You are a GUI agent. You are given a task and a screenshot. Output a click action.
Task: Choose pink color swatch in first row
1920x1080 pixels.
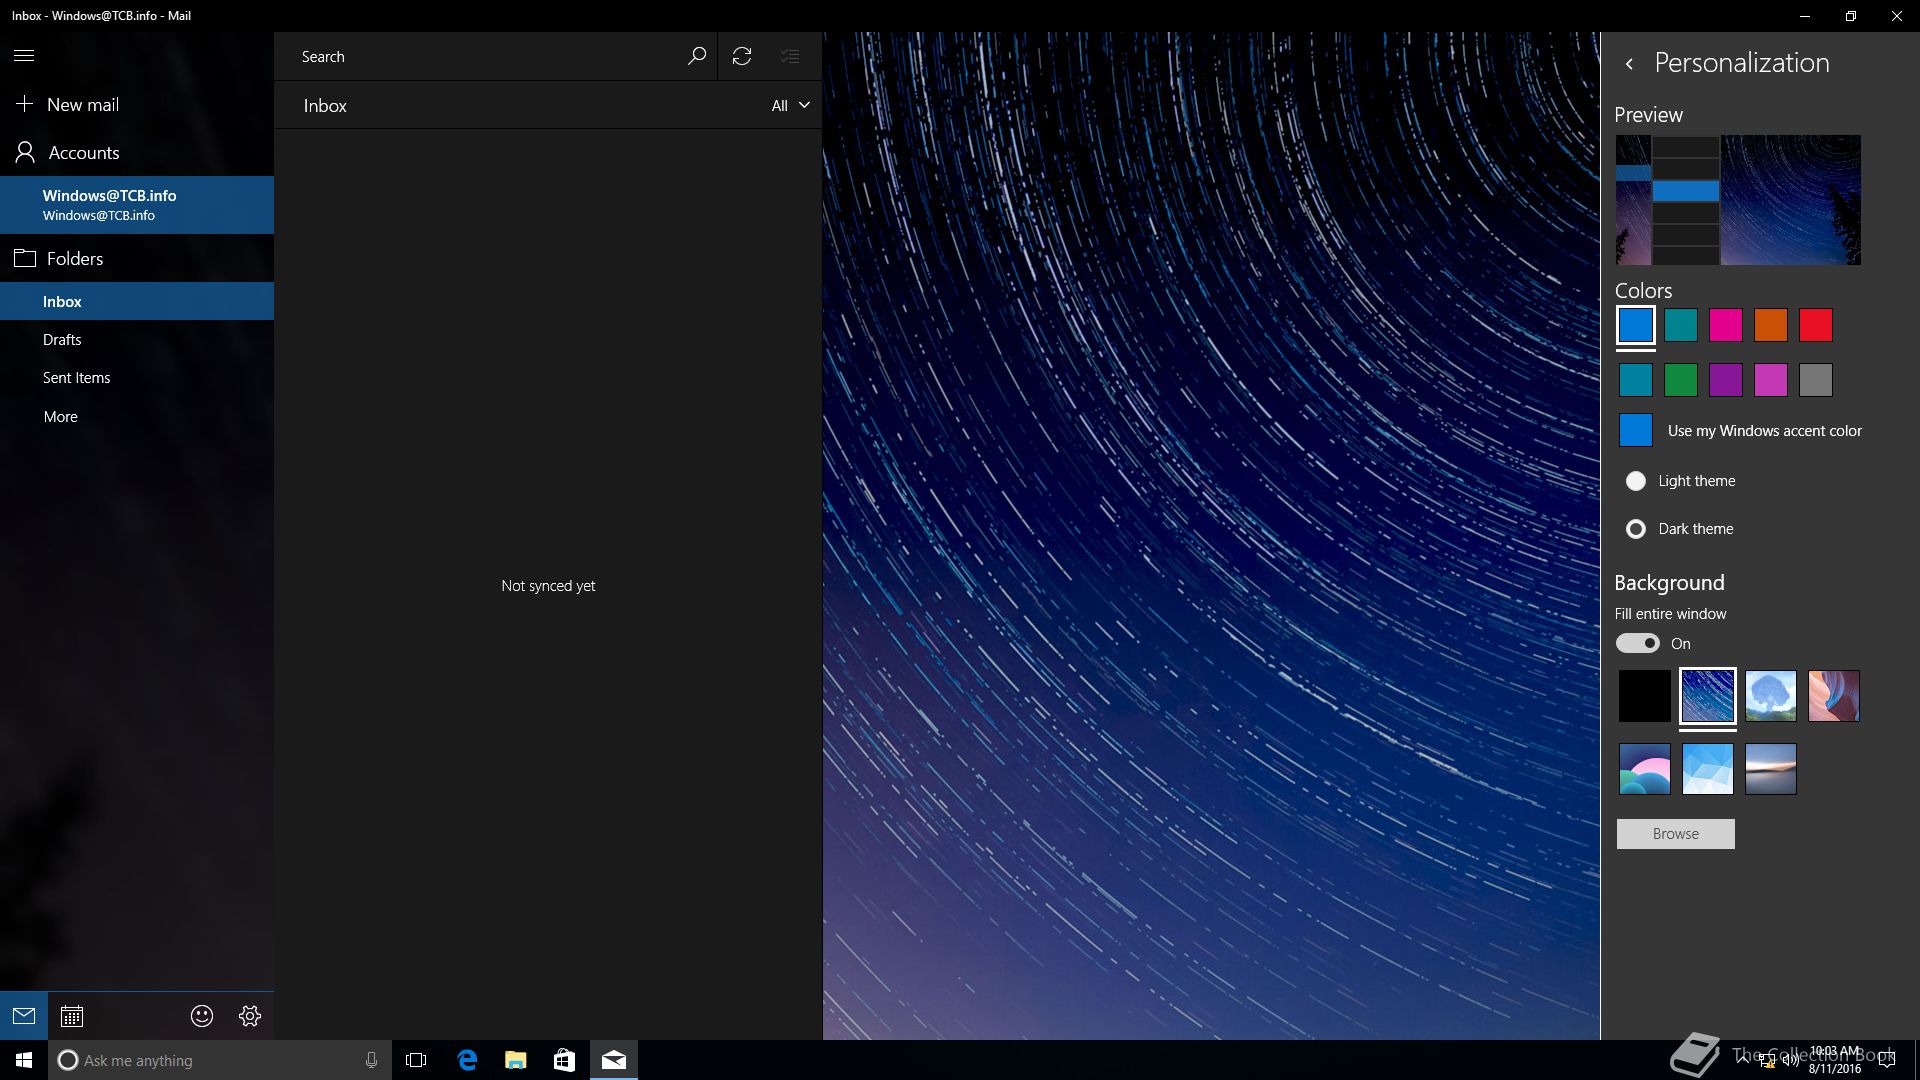click(x=1726, y=325)
